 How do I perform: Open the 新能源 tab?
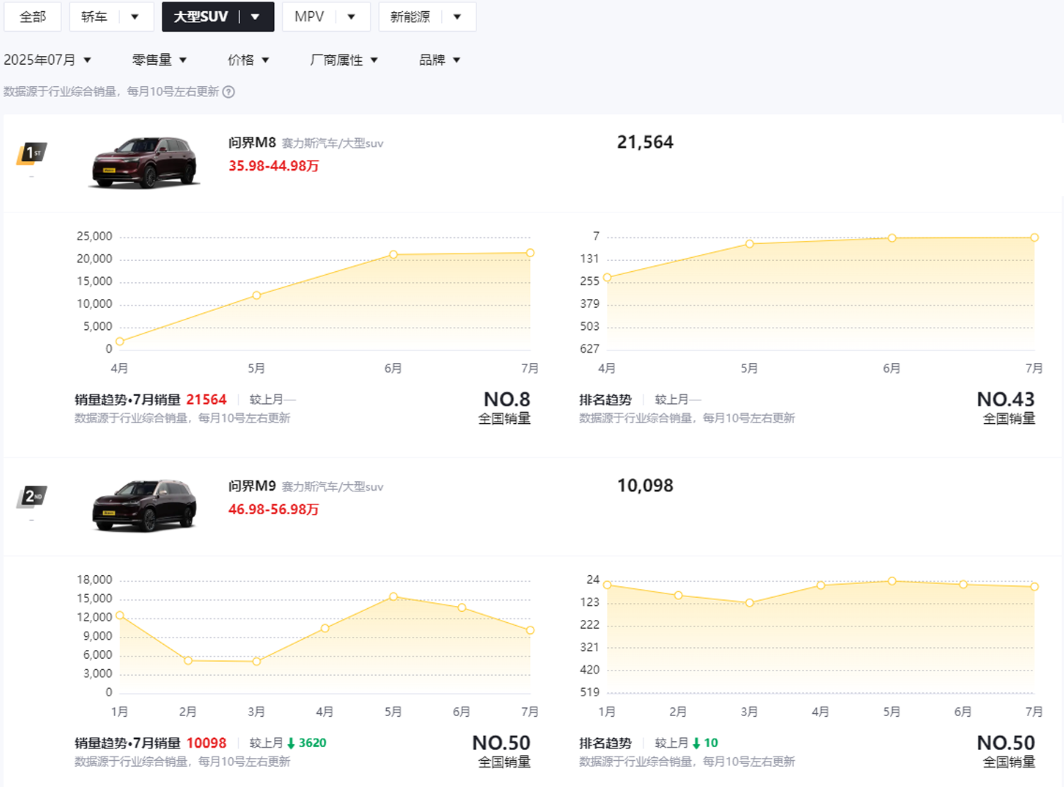pos(410,17)
